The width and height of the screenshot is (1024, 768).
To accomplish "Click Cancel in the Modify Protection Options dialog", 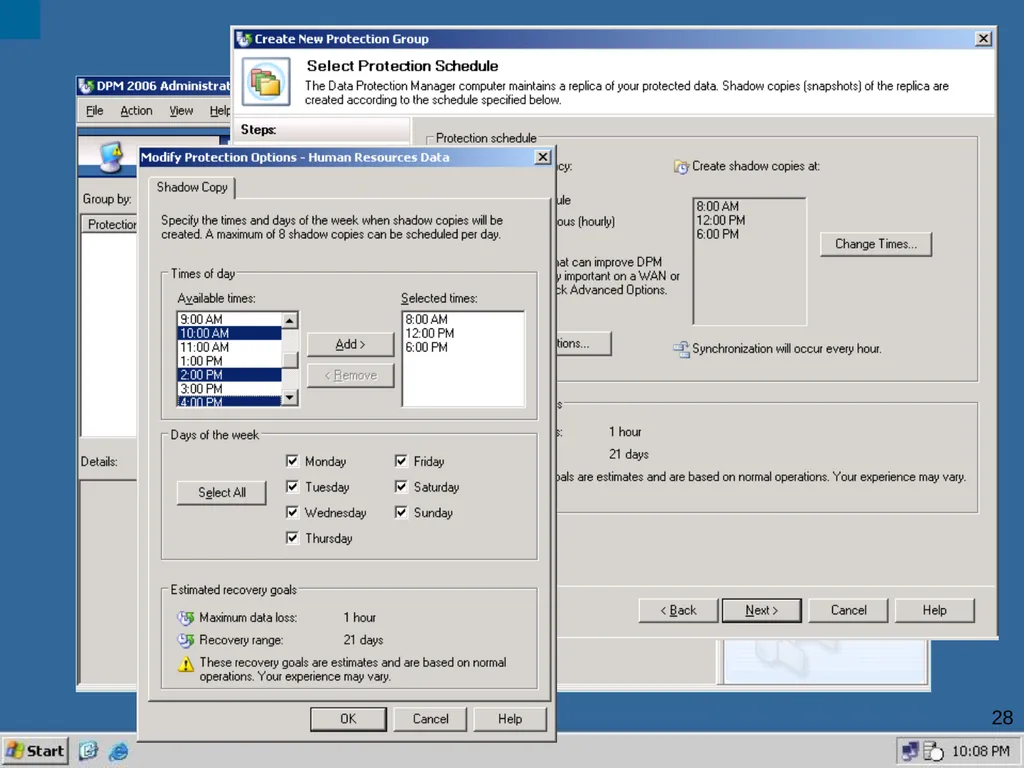I will (430, 719).
